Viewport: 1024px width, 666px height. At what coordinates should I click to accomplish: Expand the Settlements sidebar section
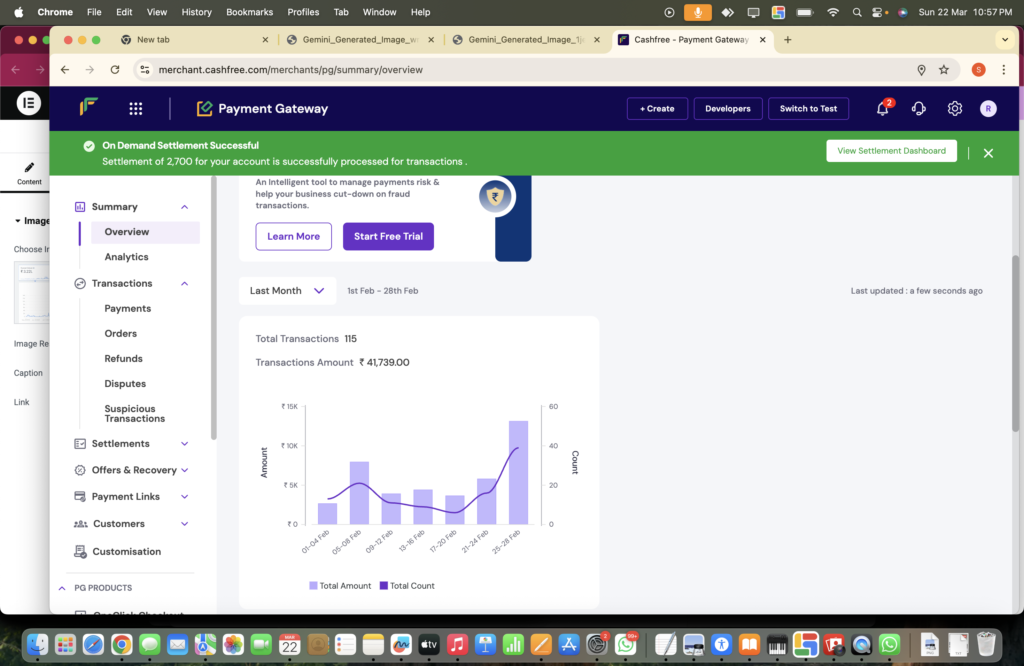tap(184, 444)
